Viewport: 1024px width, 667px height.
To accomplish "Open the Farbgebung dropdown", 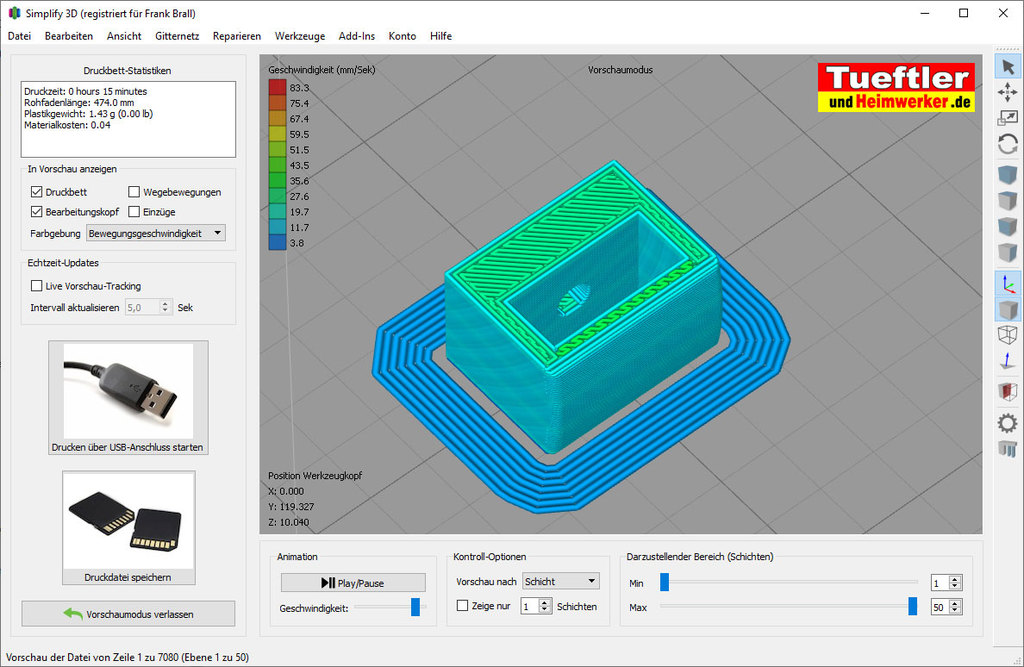I will [x=156, y=233].
